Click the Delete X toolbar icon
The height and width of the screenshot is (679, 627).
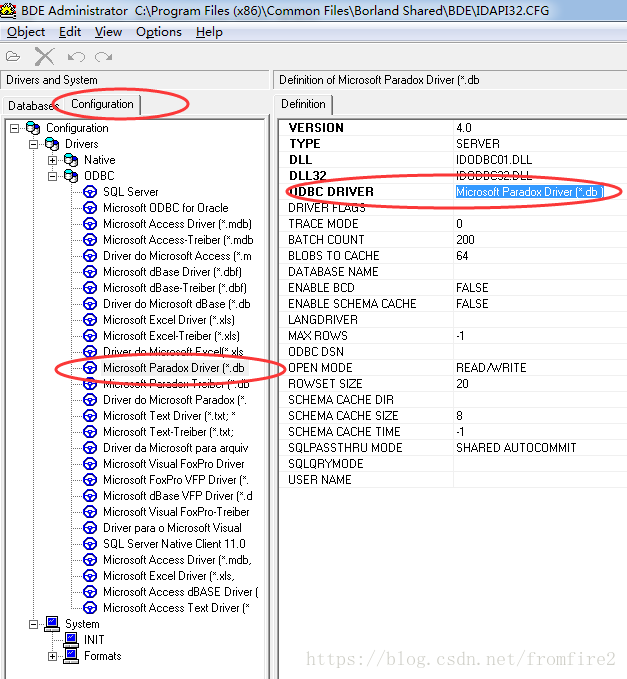coord(45,56)
